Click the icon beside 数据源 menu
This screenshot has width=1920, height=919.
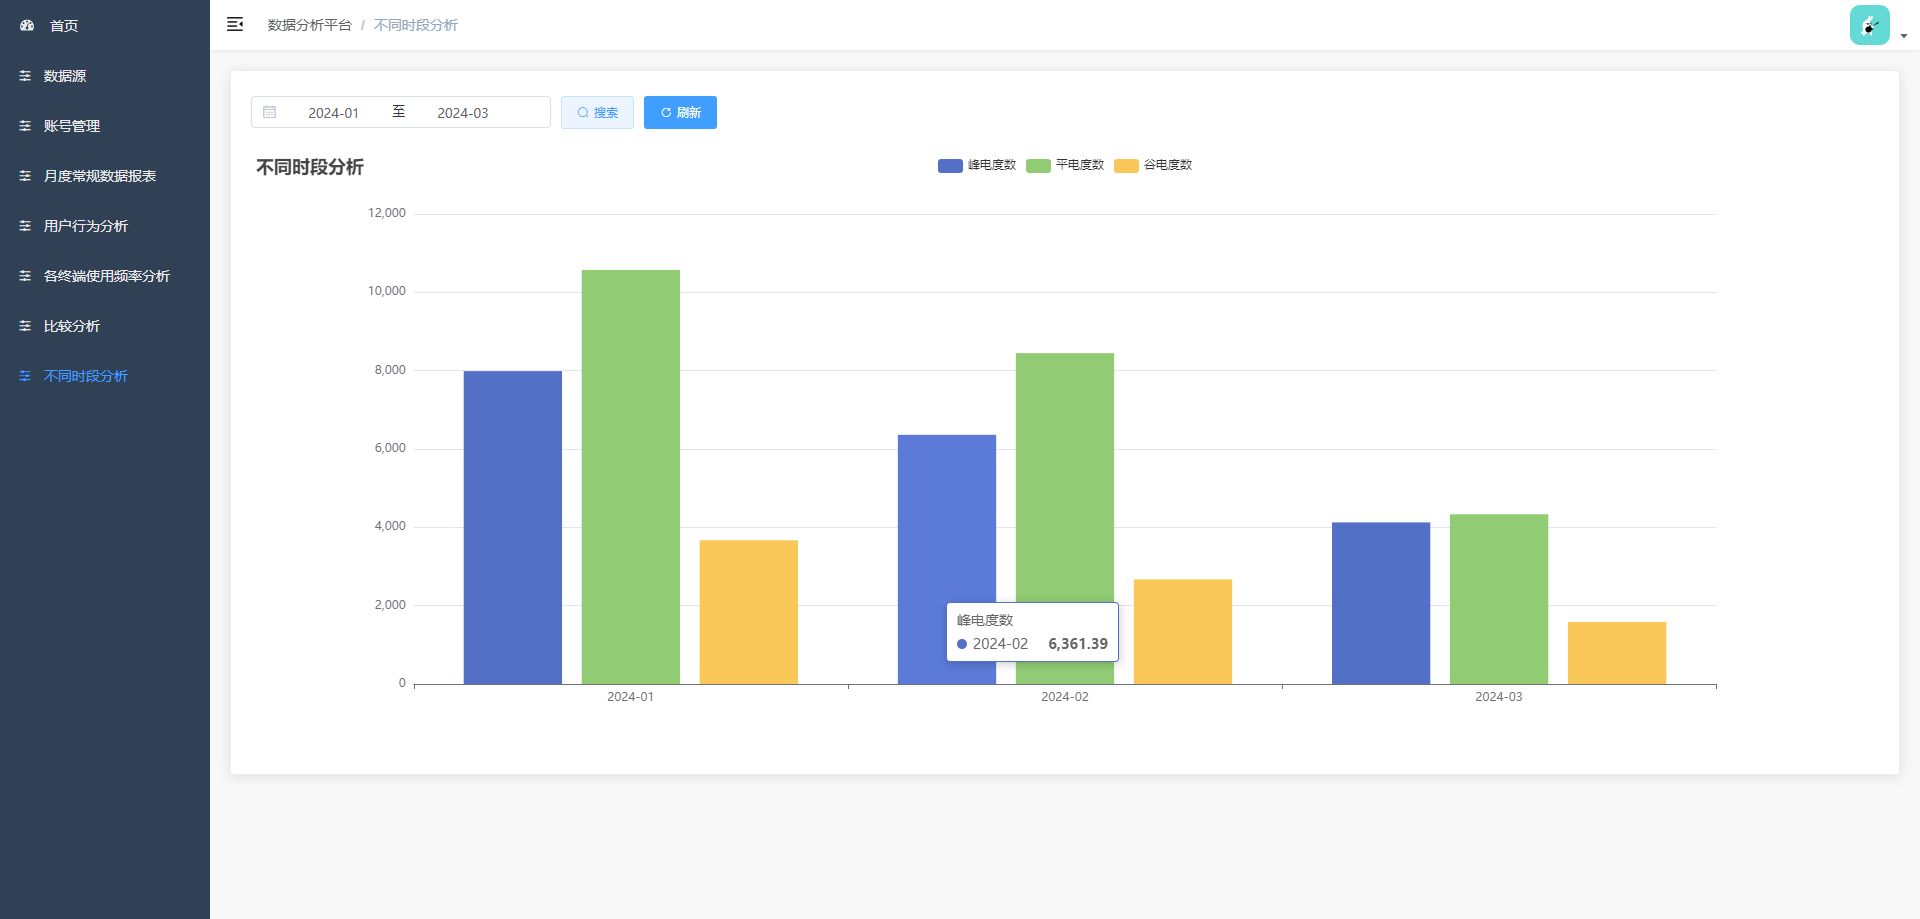[25, 76]
